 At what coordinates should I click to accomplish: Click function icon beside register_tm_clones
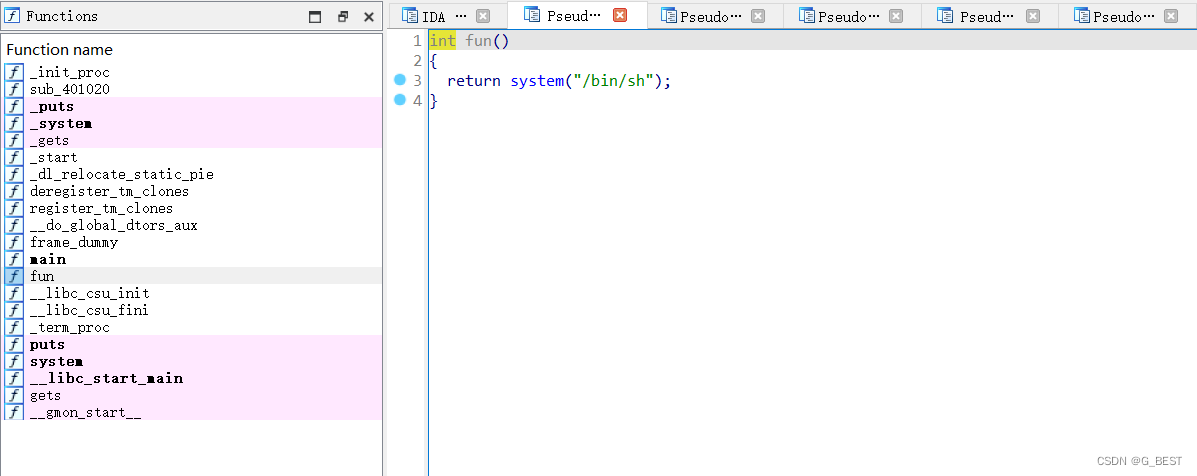coord(14,208)
